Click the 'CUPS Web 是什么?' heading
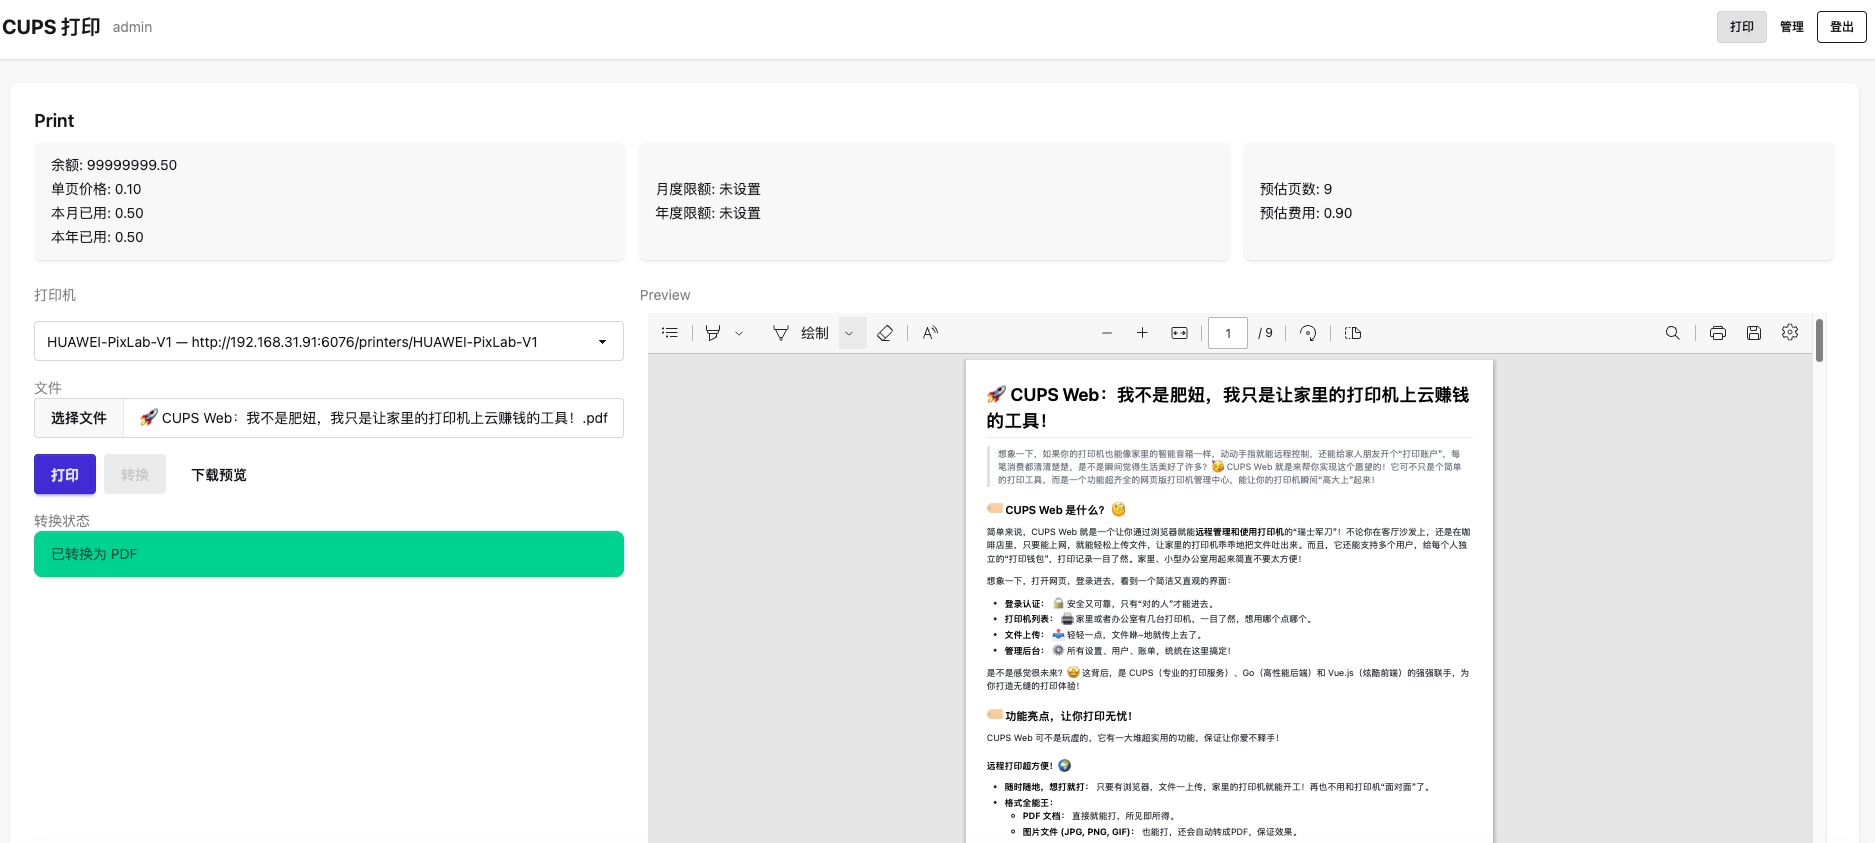1875x843 pixels. [1055, 510]
